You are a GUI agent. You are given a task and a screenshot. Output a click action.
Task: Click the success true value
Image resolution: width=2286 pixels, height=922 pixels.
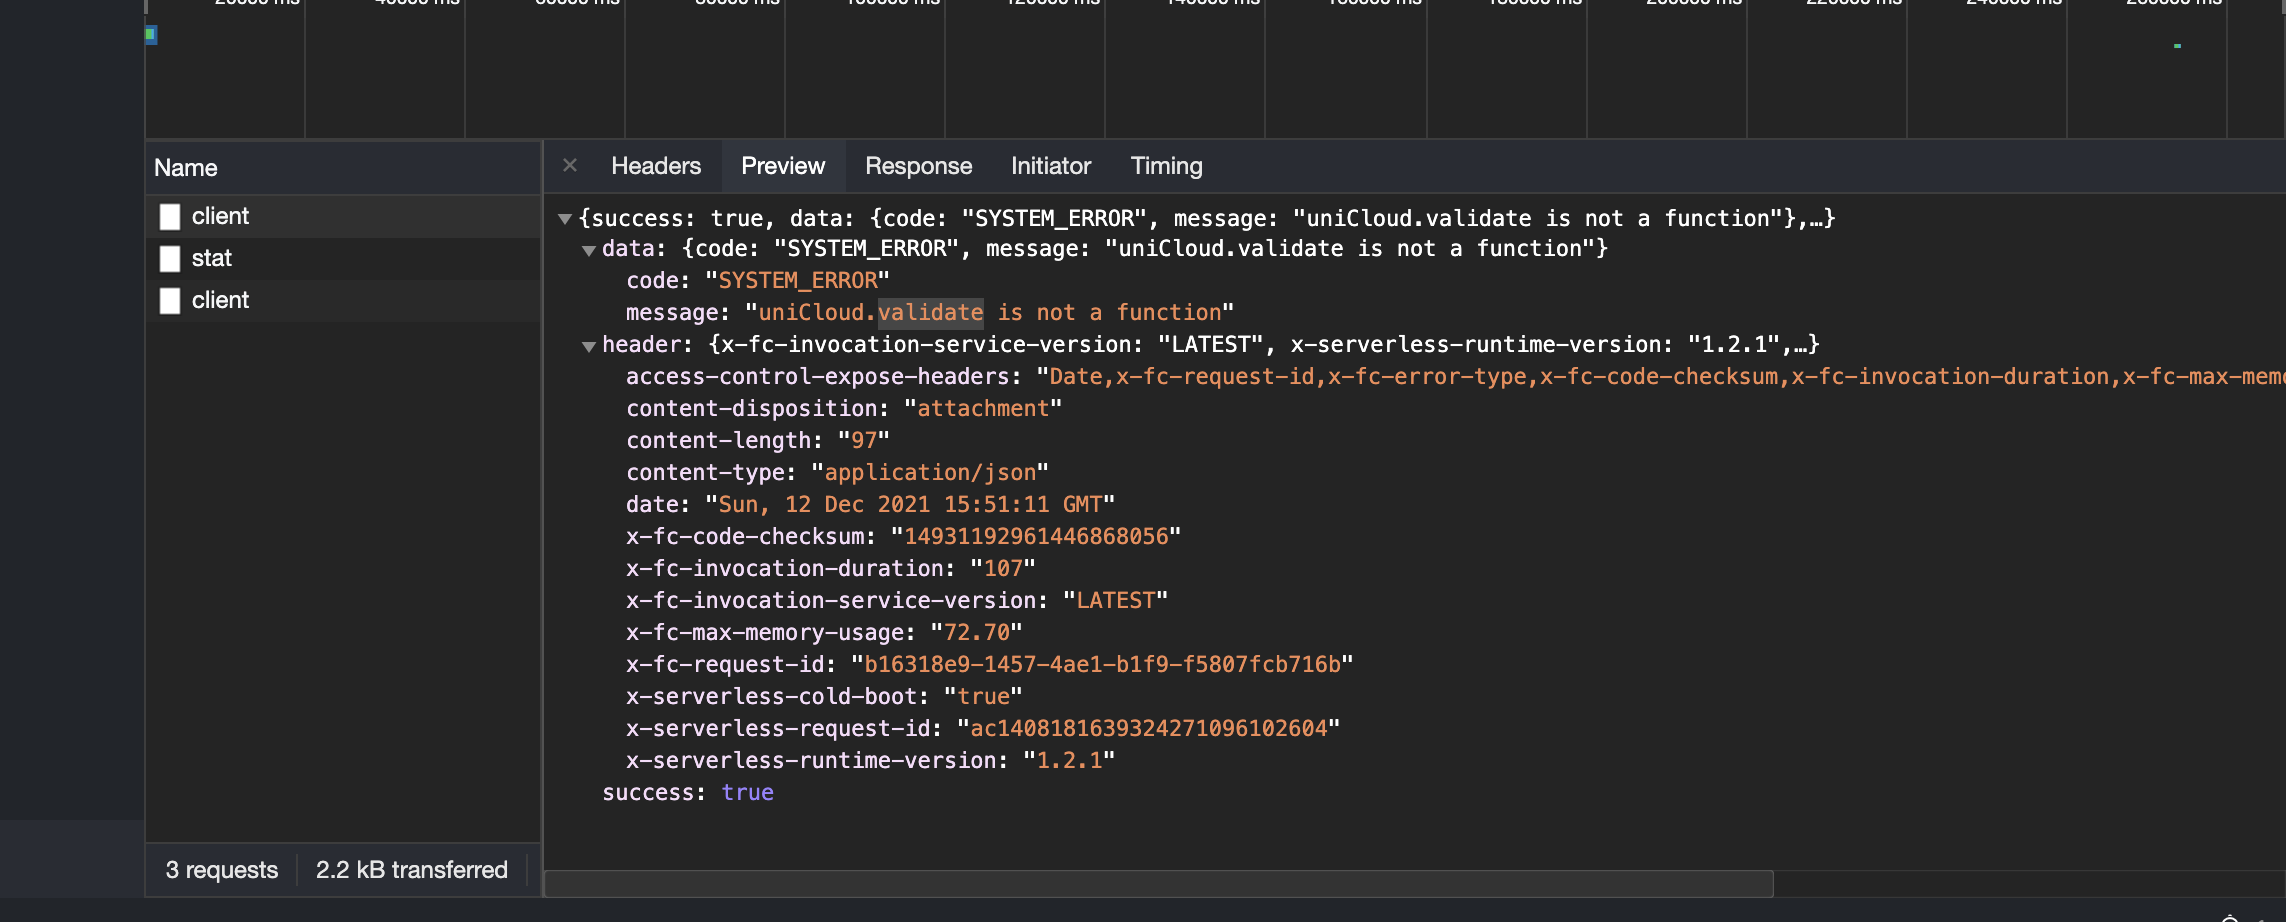(x=747, y=793)
